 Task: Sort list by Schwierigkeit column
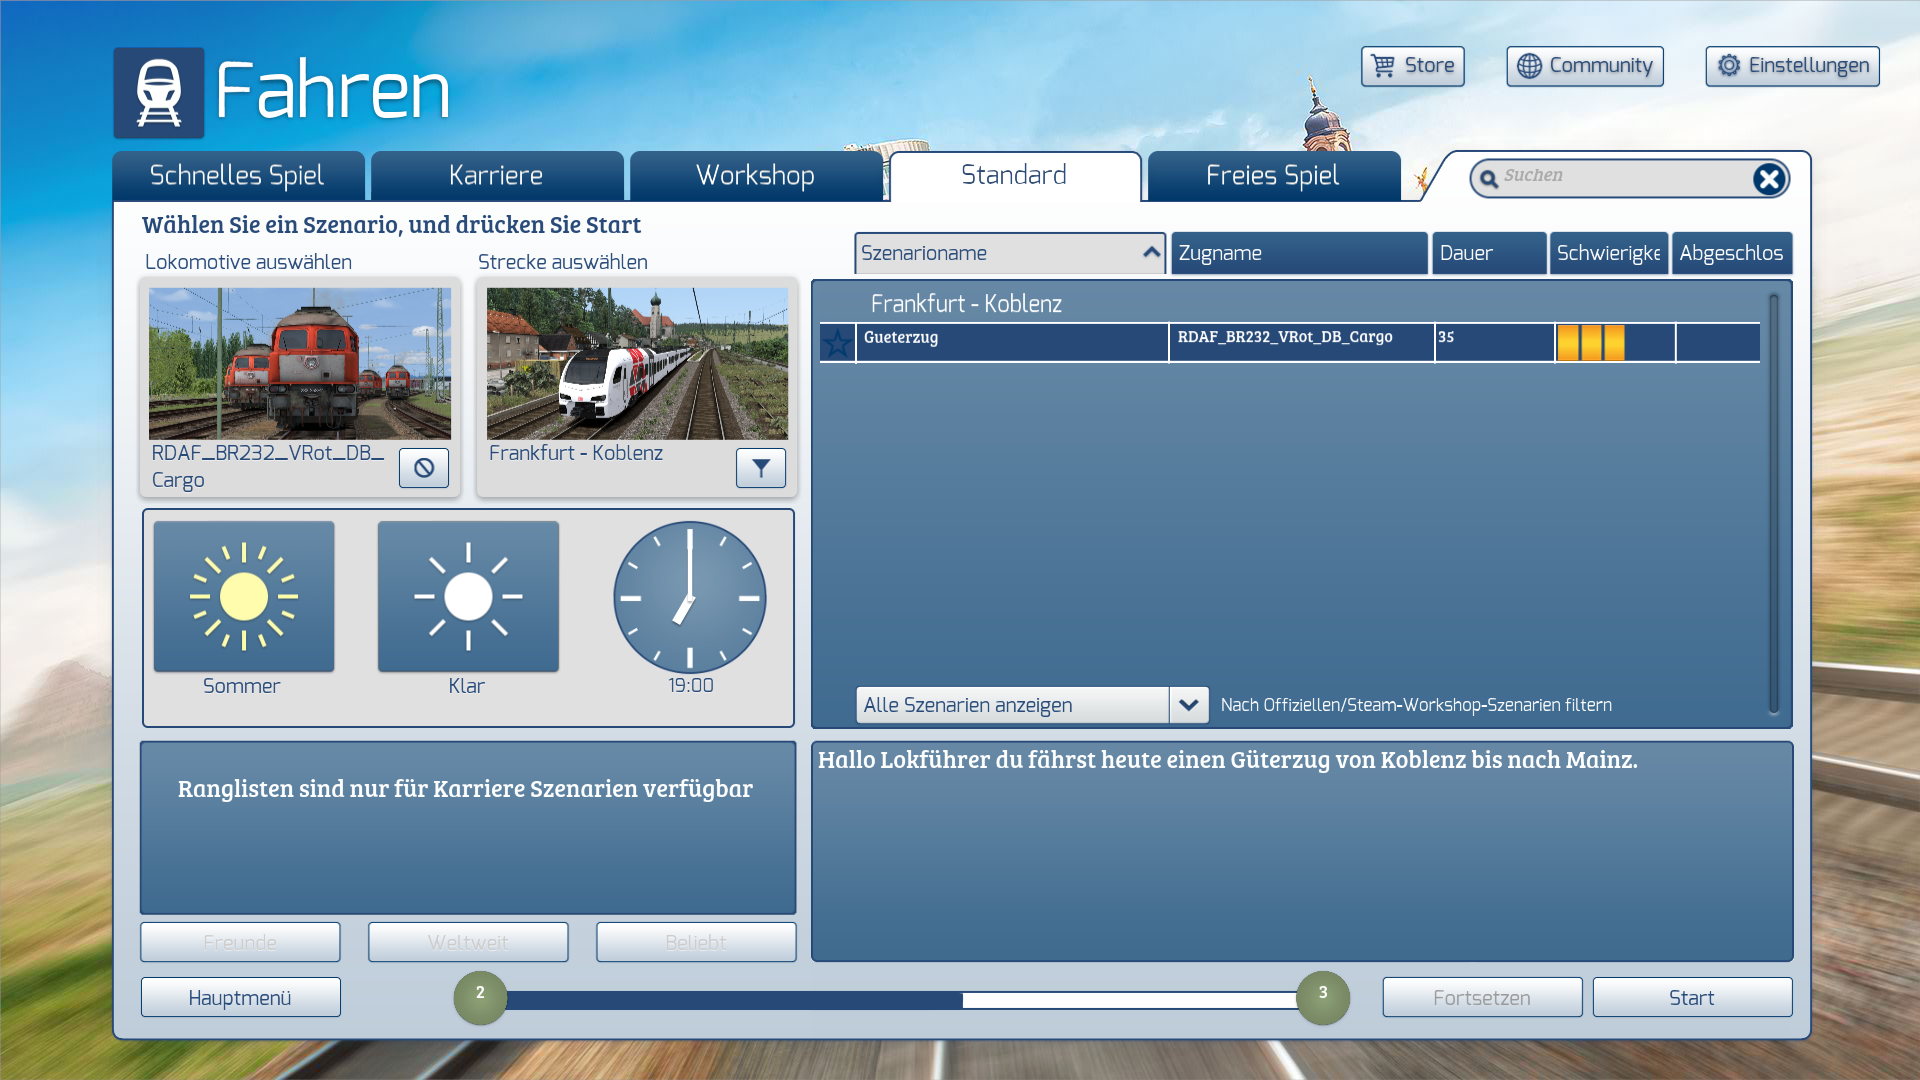[x=1608, y=254]
